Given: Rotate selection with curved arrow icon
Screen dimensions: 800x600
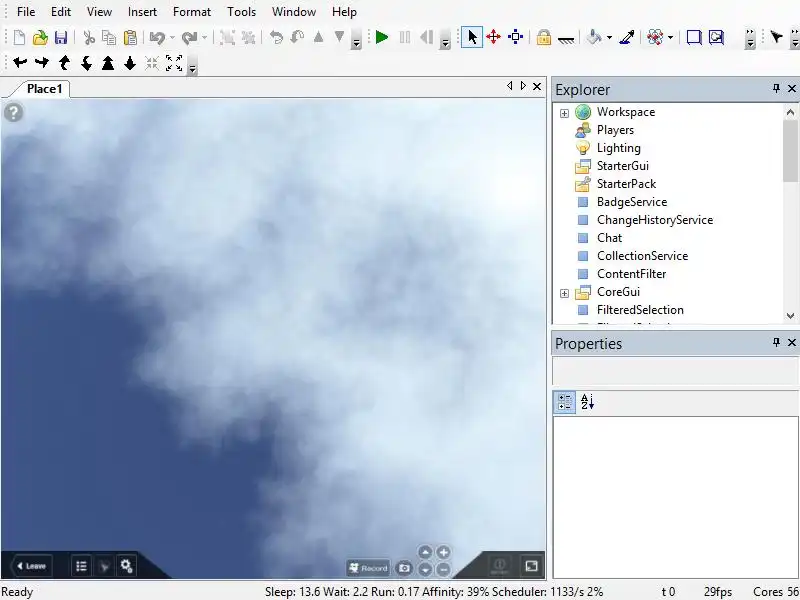Looking at the screenshot, I should click(x=276, y=37).
